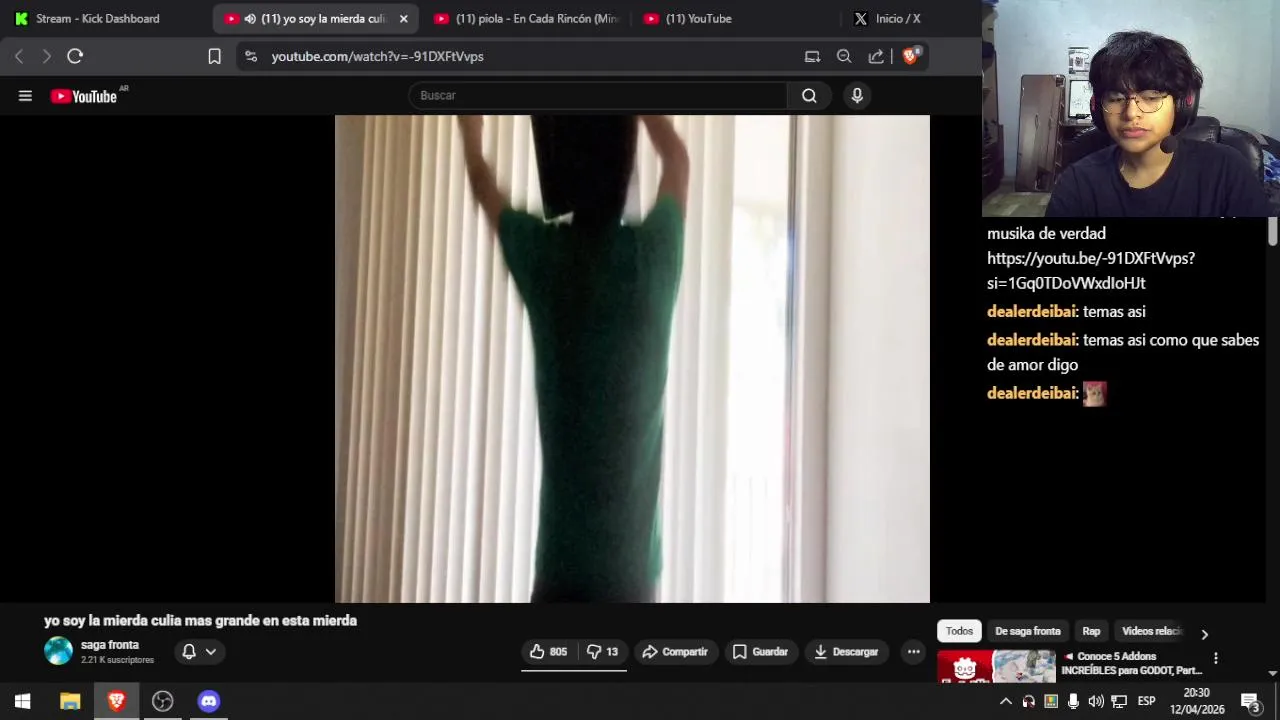Open the youtu.be link in chat
The width and height of the screenshot is (1280, 720).
pyautogui.click(x=1090, y=270)
